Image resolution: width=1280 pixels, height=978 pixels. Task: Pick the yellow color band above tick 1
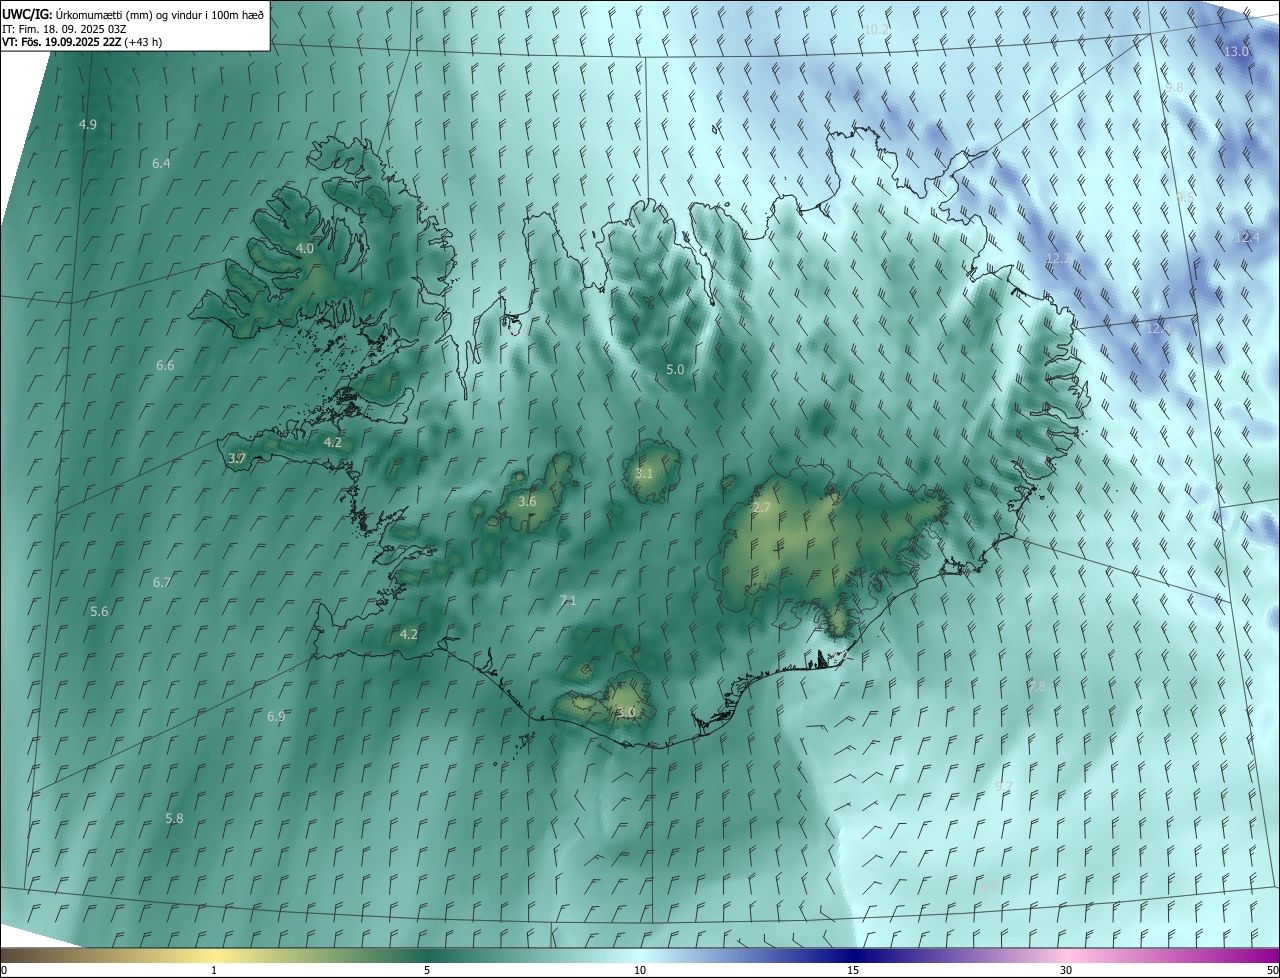(x=214, y=955)
